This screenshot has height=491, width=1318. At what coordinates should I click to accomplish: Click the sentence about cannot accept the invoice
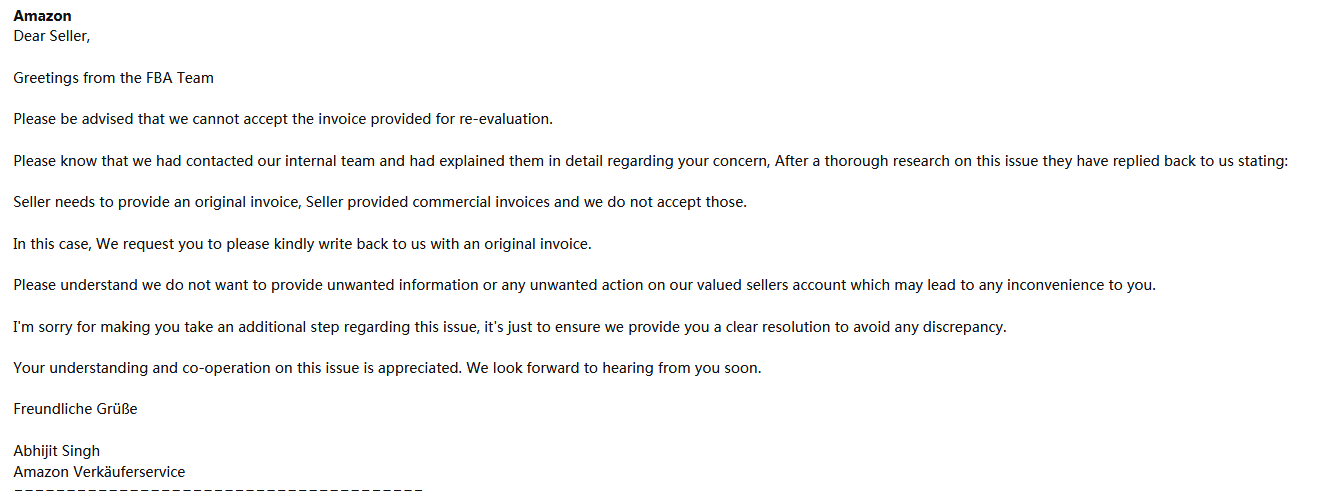tap(283, 119)
